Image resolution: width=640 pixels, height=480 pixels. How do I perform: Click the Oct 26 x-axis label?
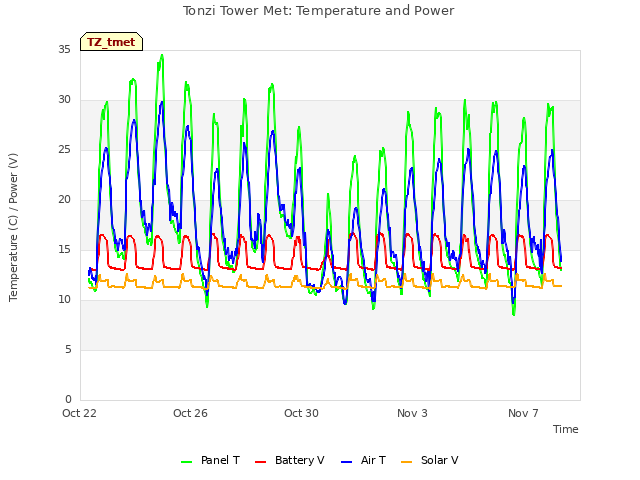[190, 413]
